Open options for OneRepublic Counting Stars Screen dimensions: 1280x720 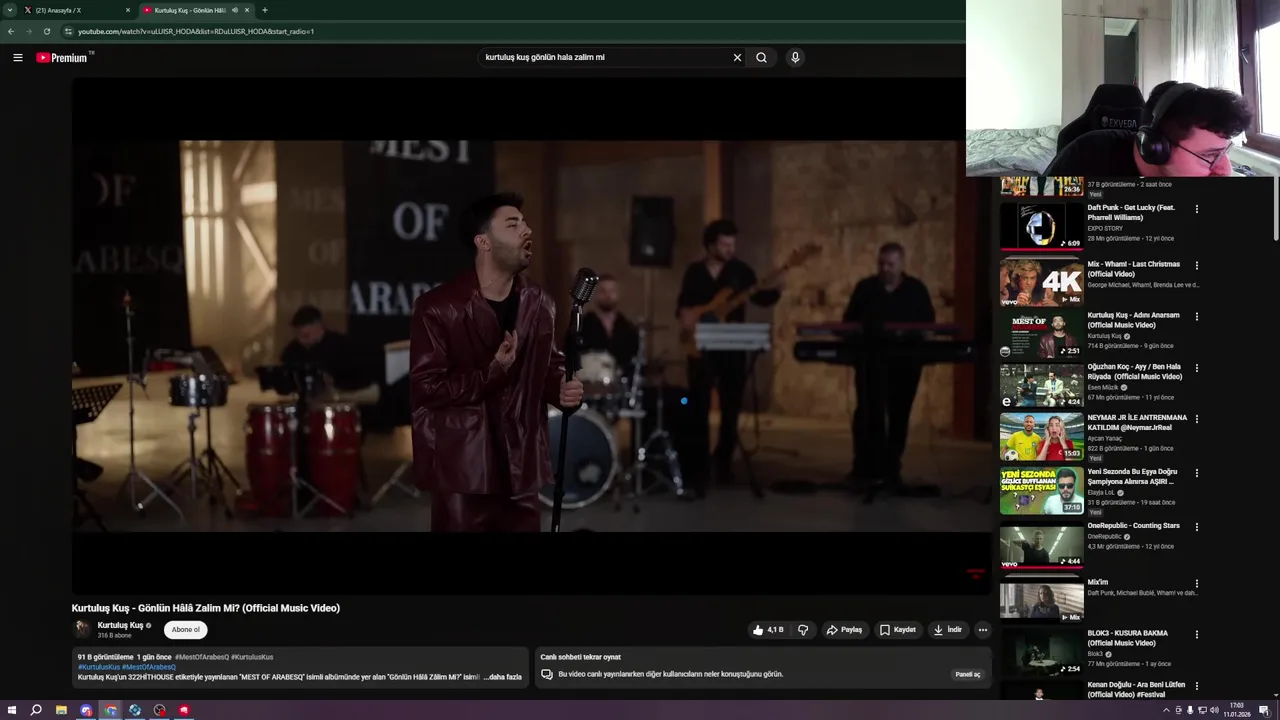click(1197, 527)
